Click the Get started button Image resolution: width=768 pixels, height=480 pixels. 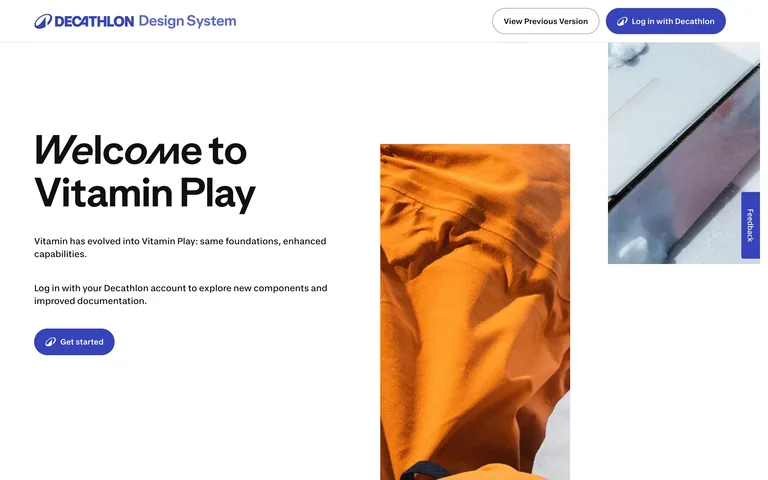[x=74, y=342]
